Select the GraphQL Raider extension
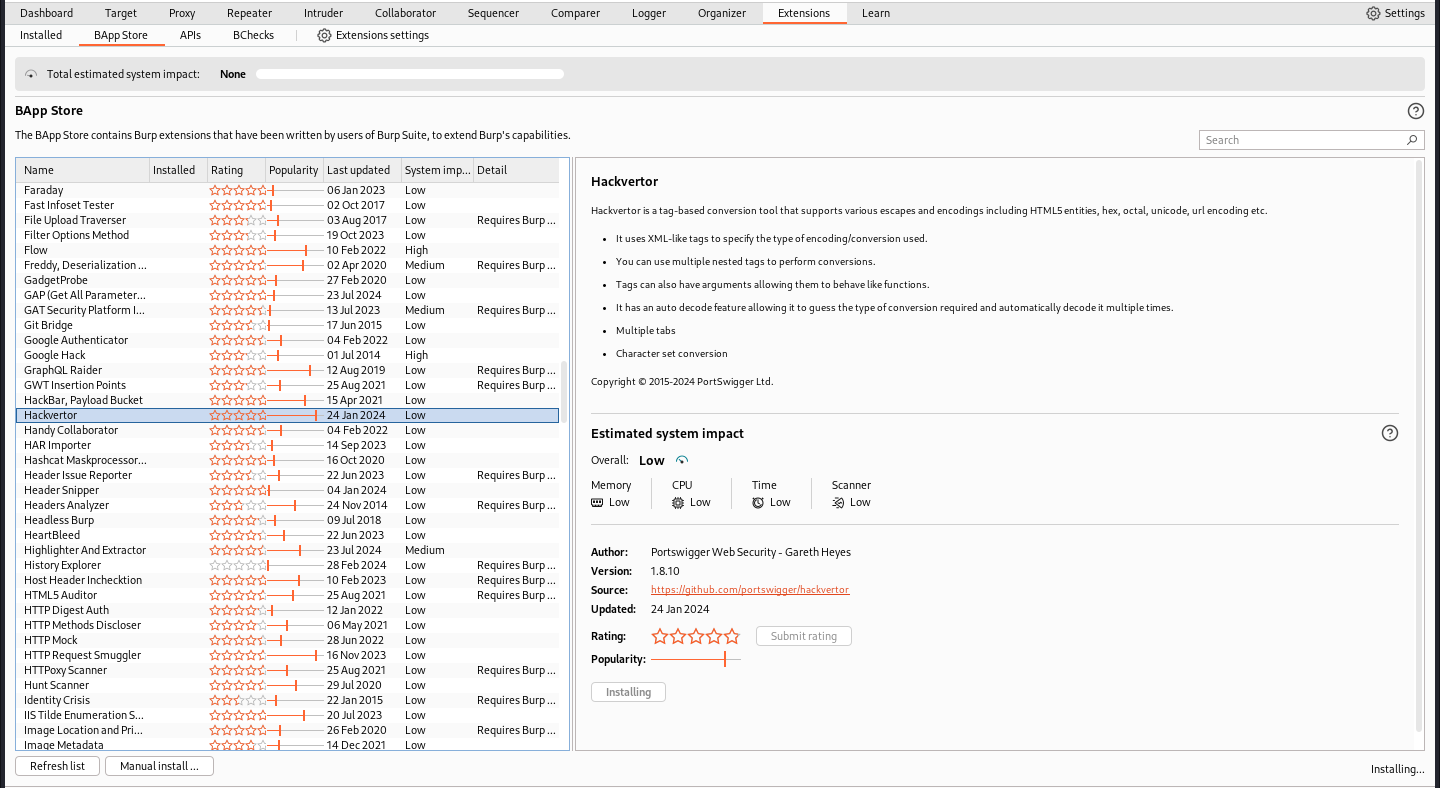This screenshot has height=788, width=1440. 288,370
